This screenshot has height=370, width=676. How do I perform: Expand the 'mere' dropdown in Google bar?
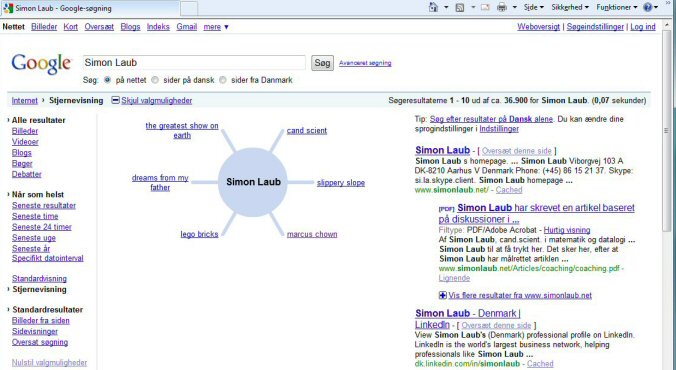pyautogui.click(x=216, y=27)
